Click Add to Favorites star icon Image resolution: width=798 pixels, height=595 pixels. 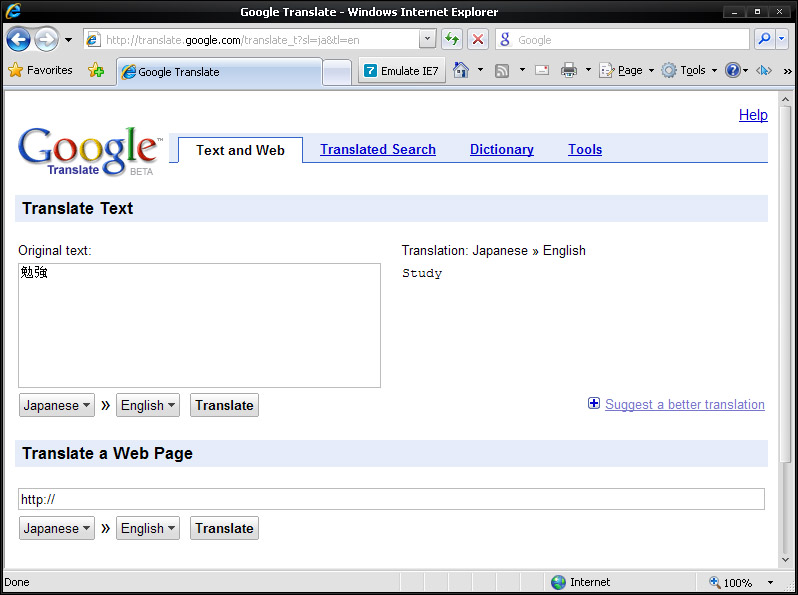click(x=95, y=70)
